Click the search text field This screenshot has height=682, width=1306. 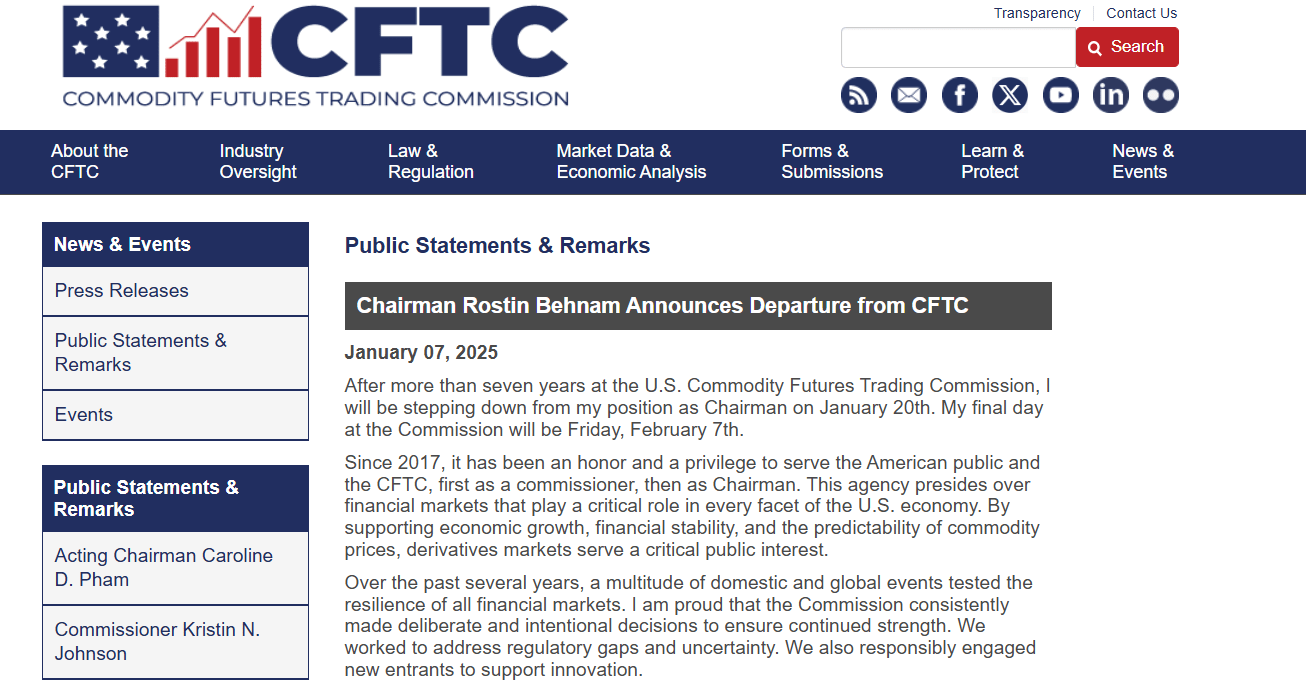click(958, 47)
